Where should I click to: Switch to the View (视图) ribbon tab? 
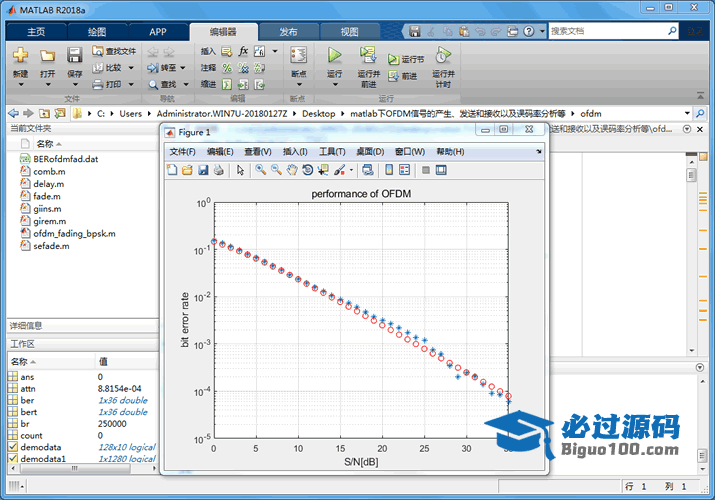coord(350,32)
